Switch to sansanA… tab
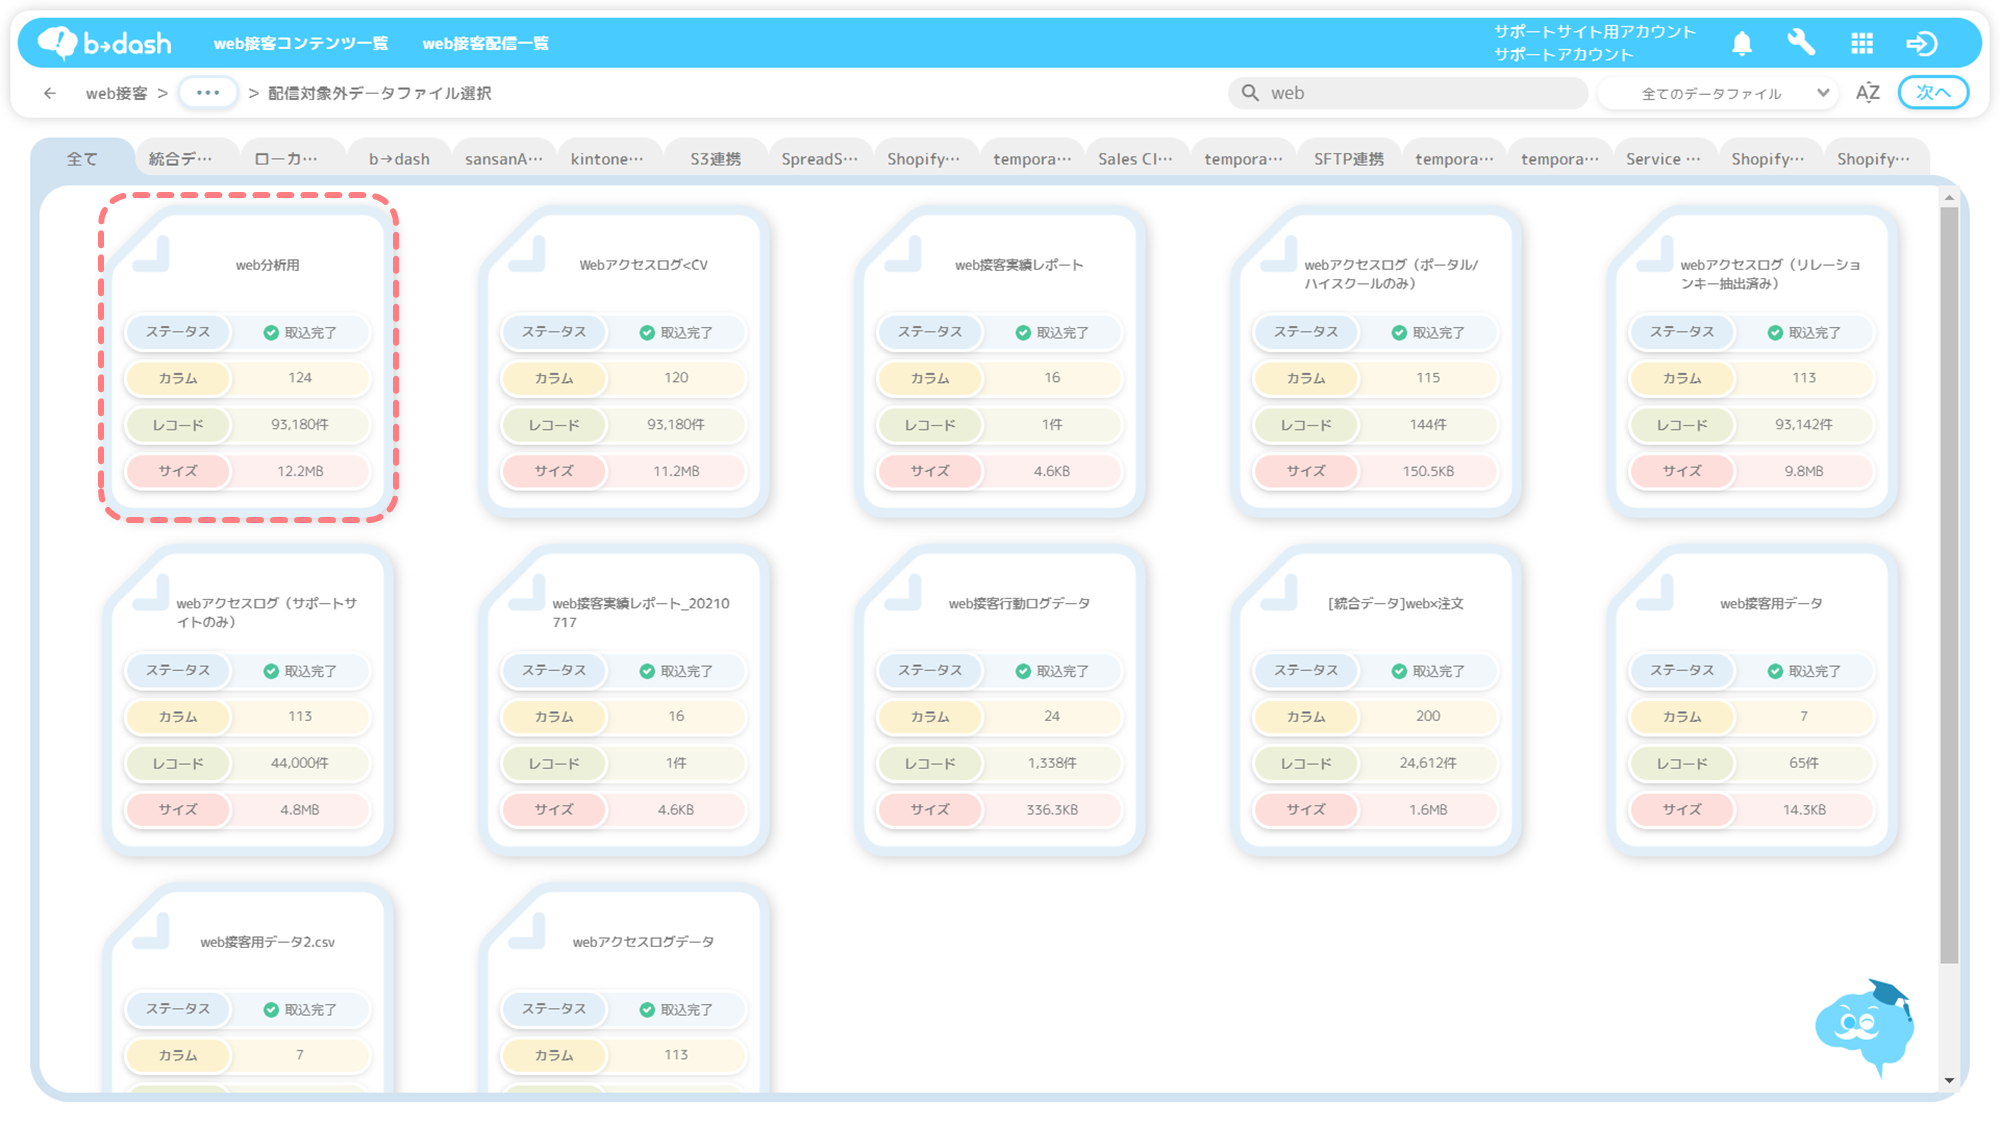Viewport: 2000px width, 1125px height. point(504,158)
